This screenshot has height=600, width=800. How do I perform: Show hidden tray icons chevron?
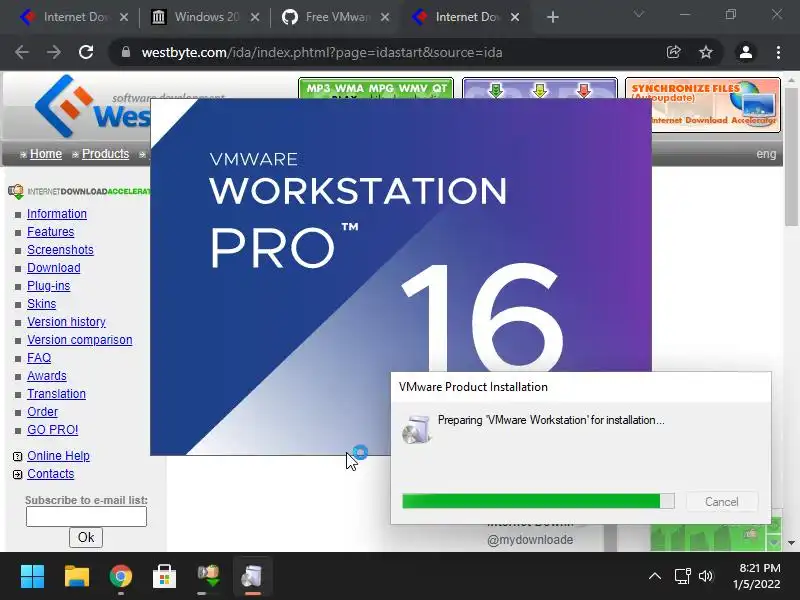(655, 577)
